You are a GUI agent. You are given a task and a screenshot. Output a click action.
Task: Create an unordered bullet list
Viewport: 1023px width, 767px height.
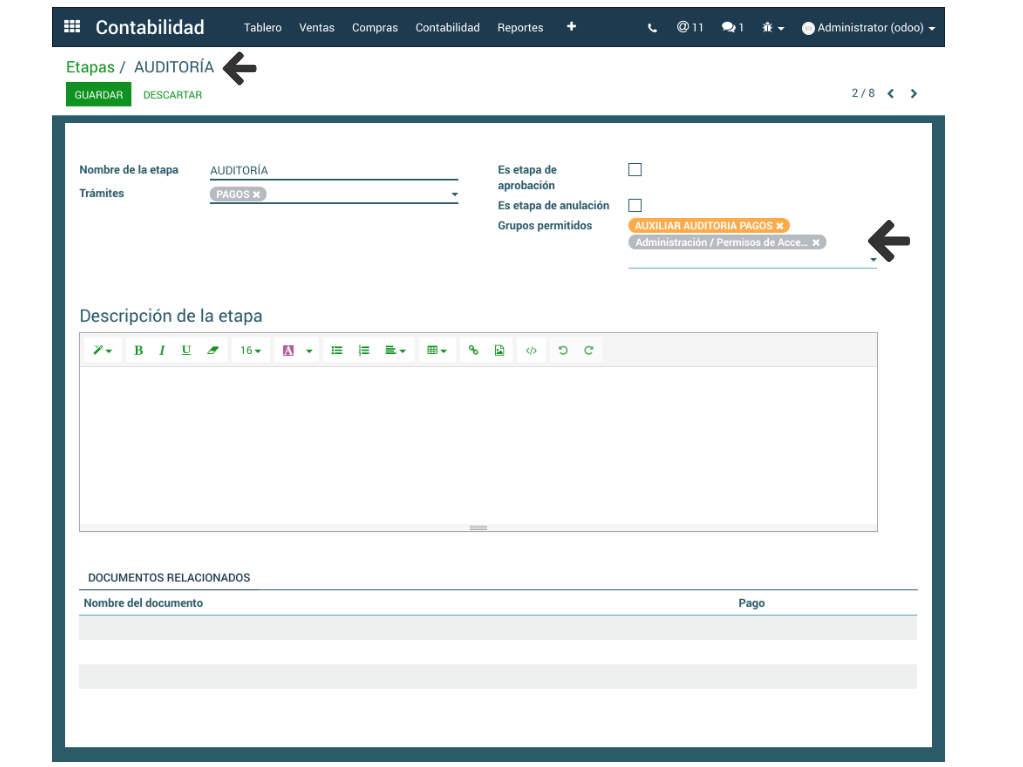[x=337, y=351]
